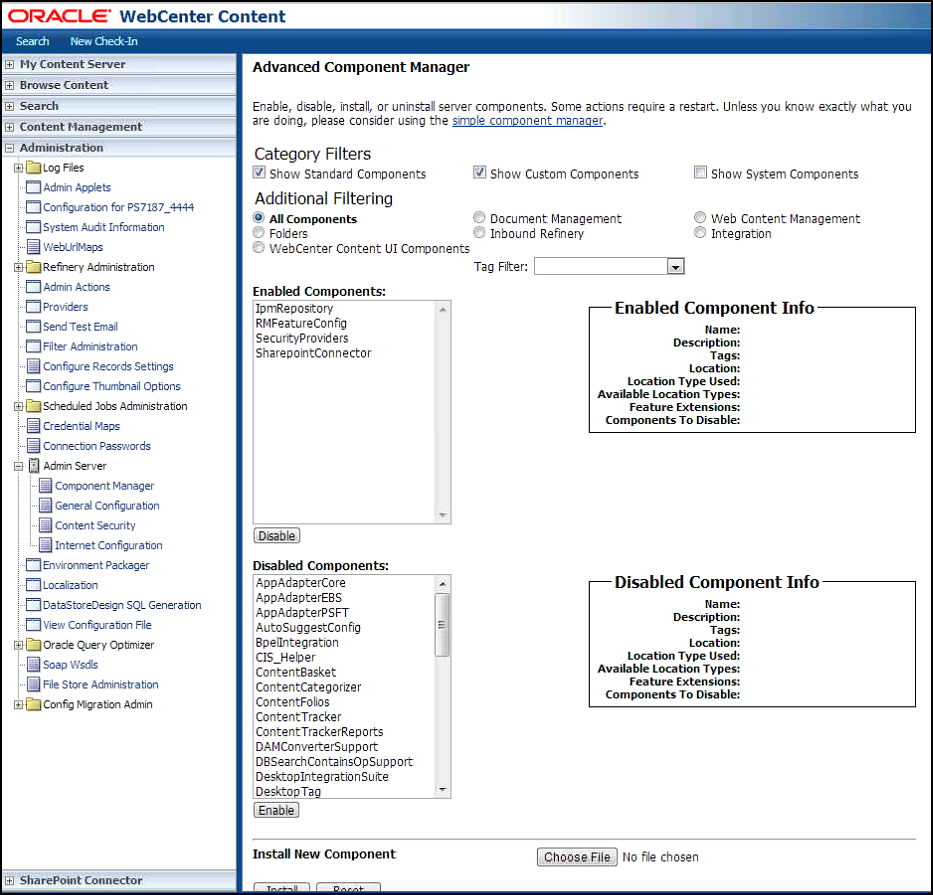Open View Configuration File page
This screenshot has height=895, width=933.
[x=97, y=625]
